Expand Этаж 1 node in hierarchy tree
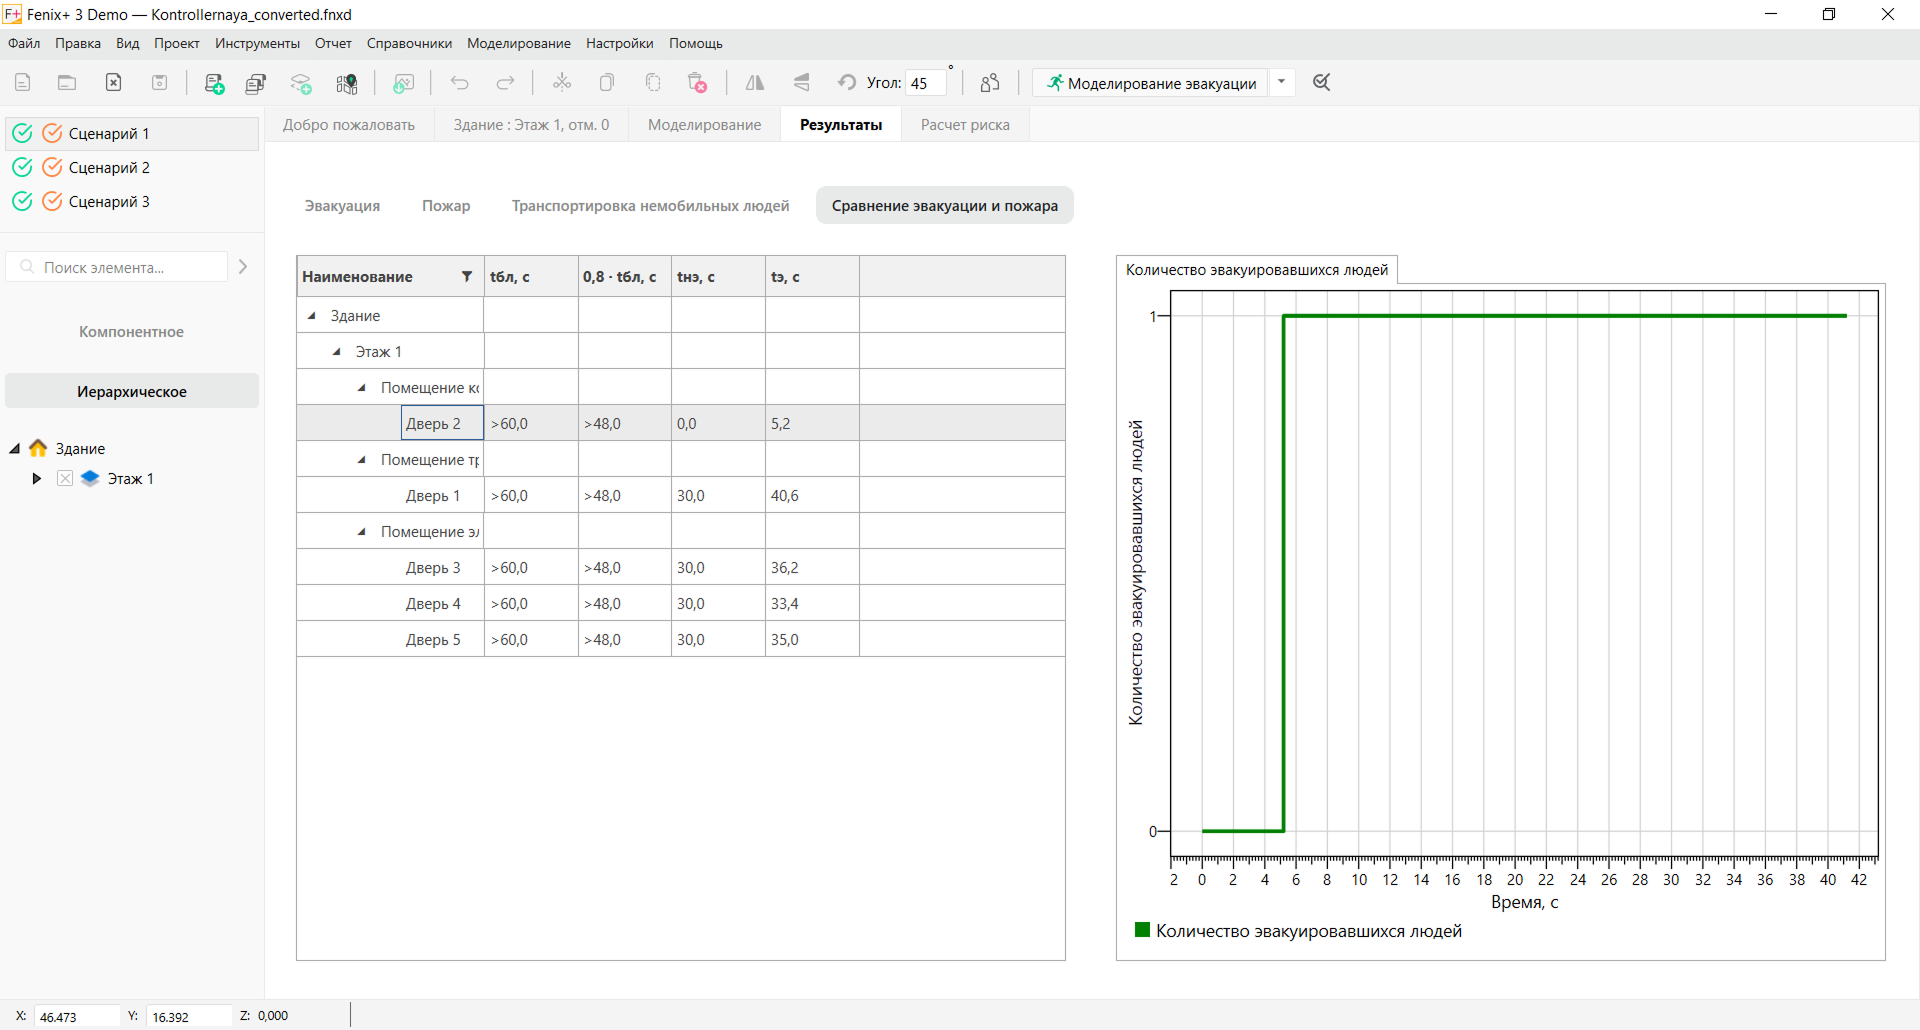 (37, 479)
